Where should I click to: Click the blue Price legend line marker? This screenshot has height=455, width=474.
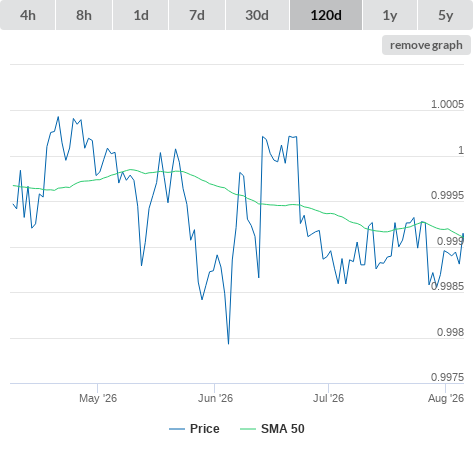coord(177,429)
